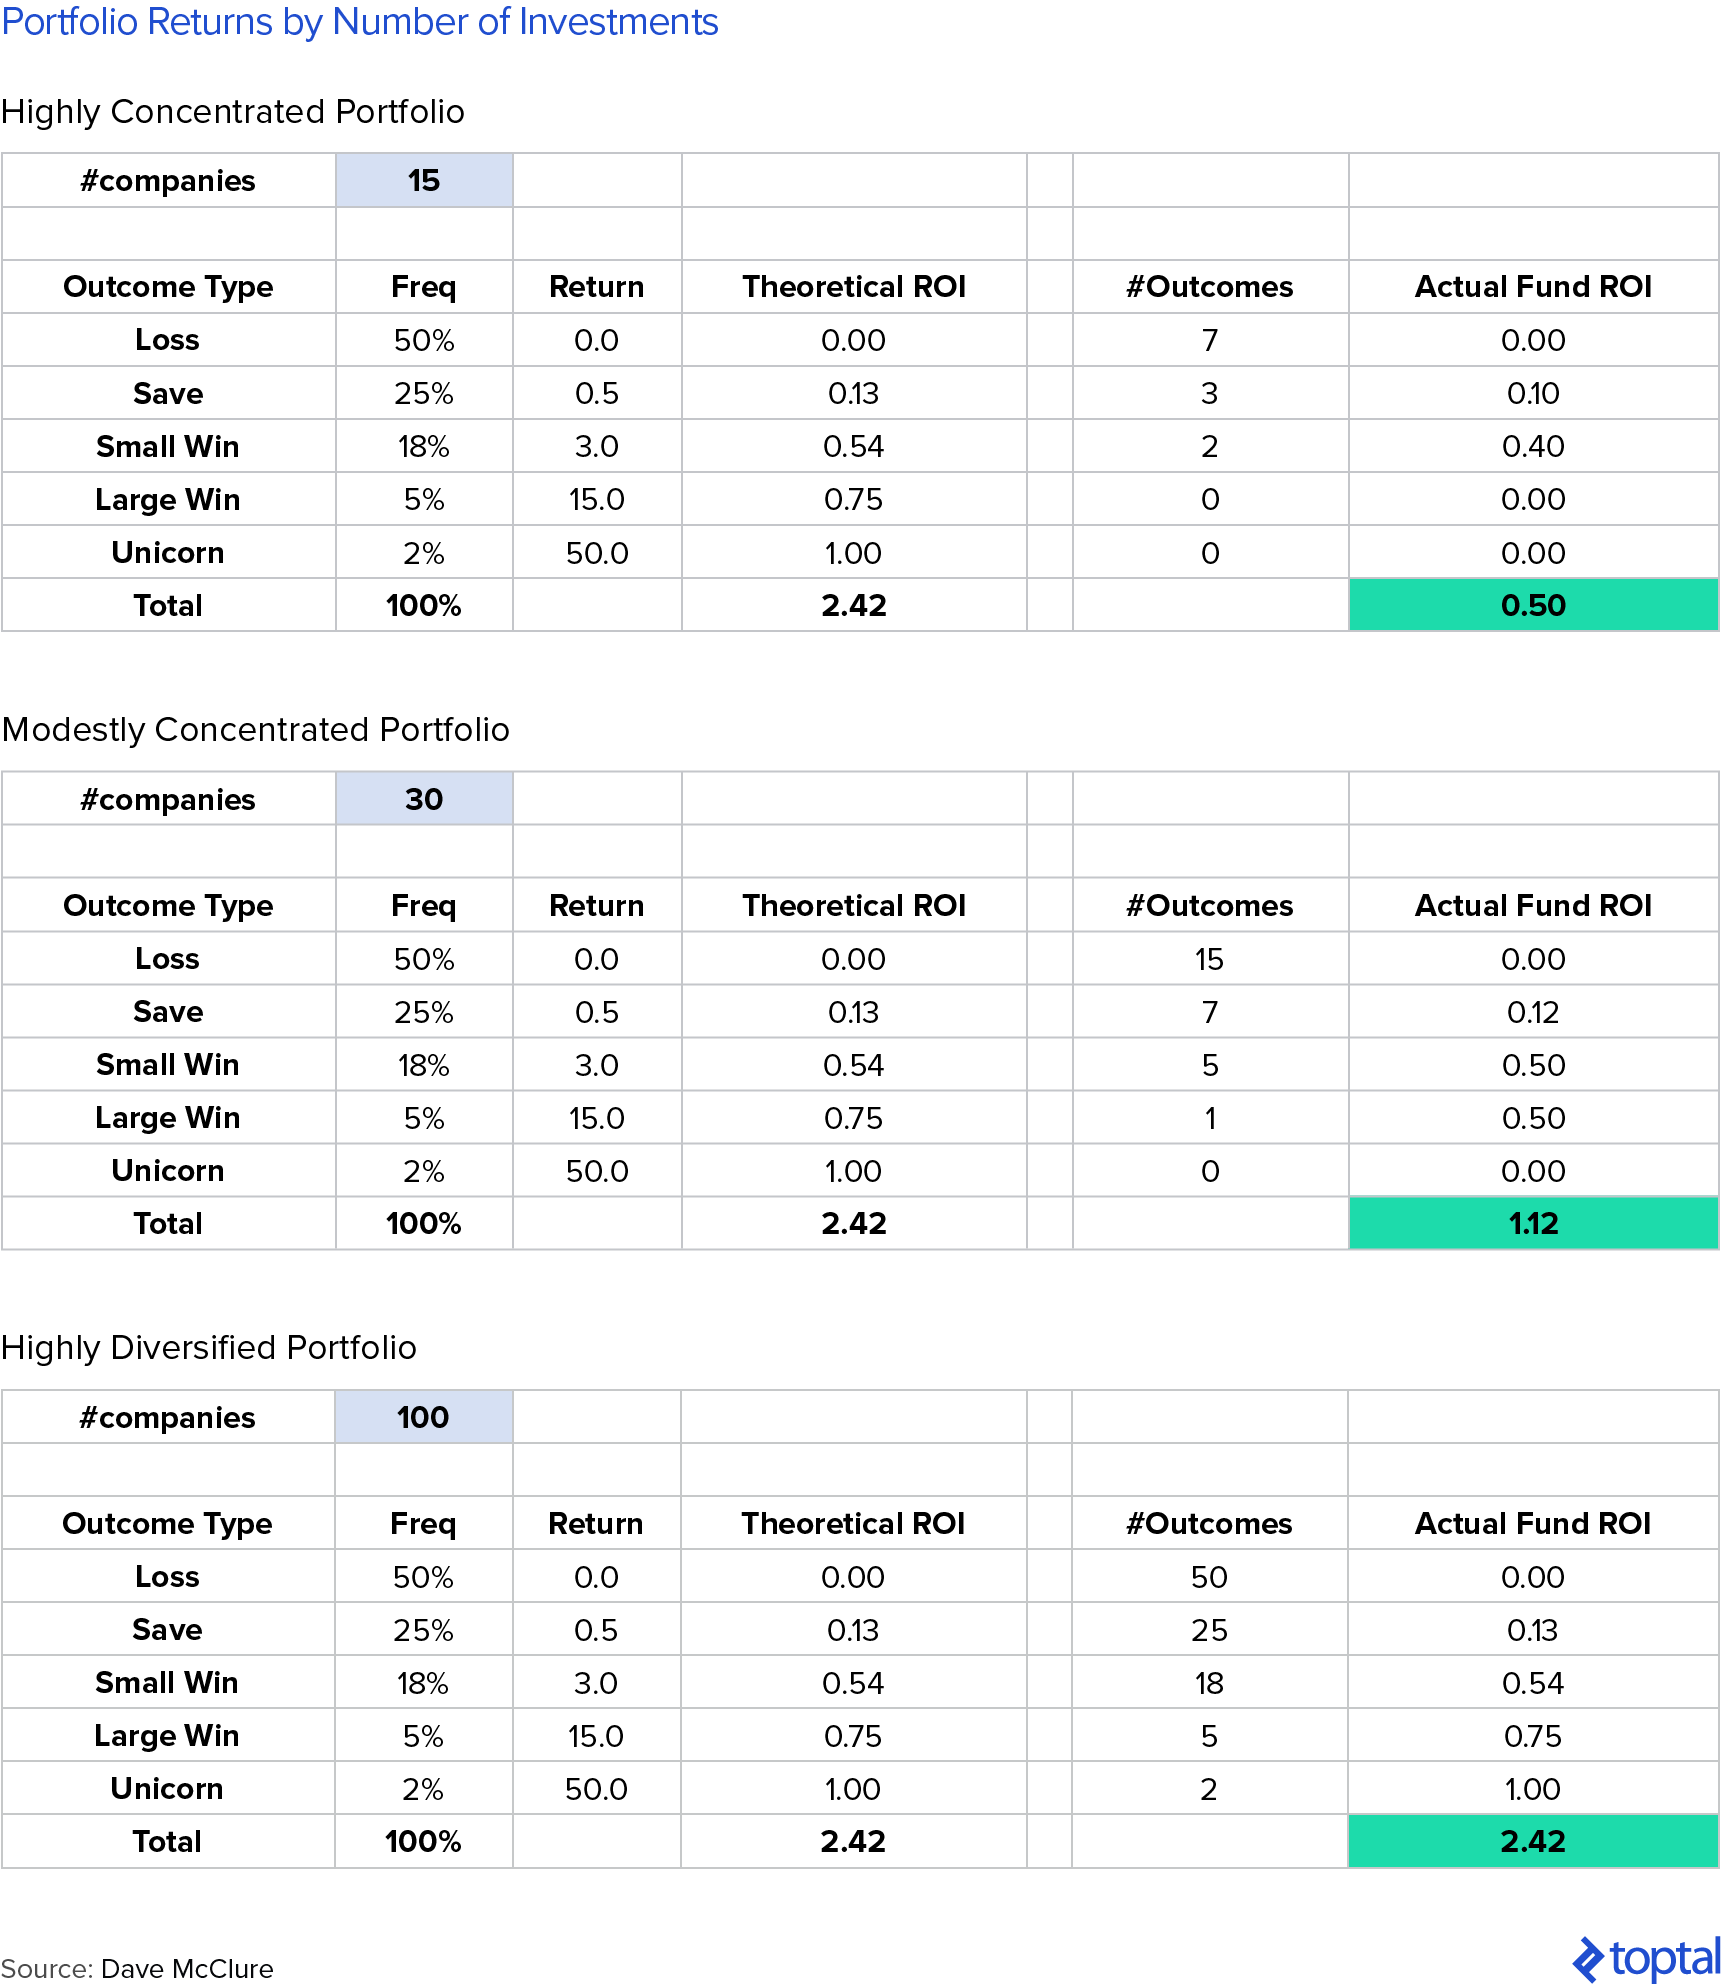The width and height of the screenshot is (1721, 1984).
Task: Click the Unicorn row label in the 100-companies table
Action: tap(167, 1788)
